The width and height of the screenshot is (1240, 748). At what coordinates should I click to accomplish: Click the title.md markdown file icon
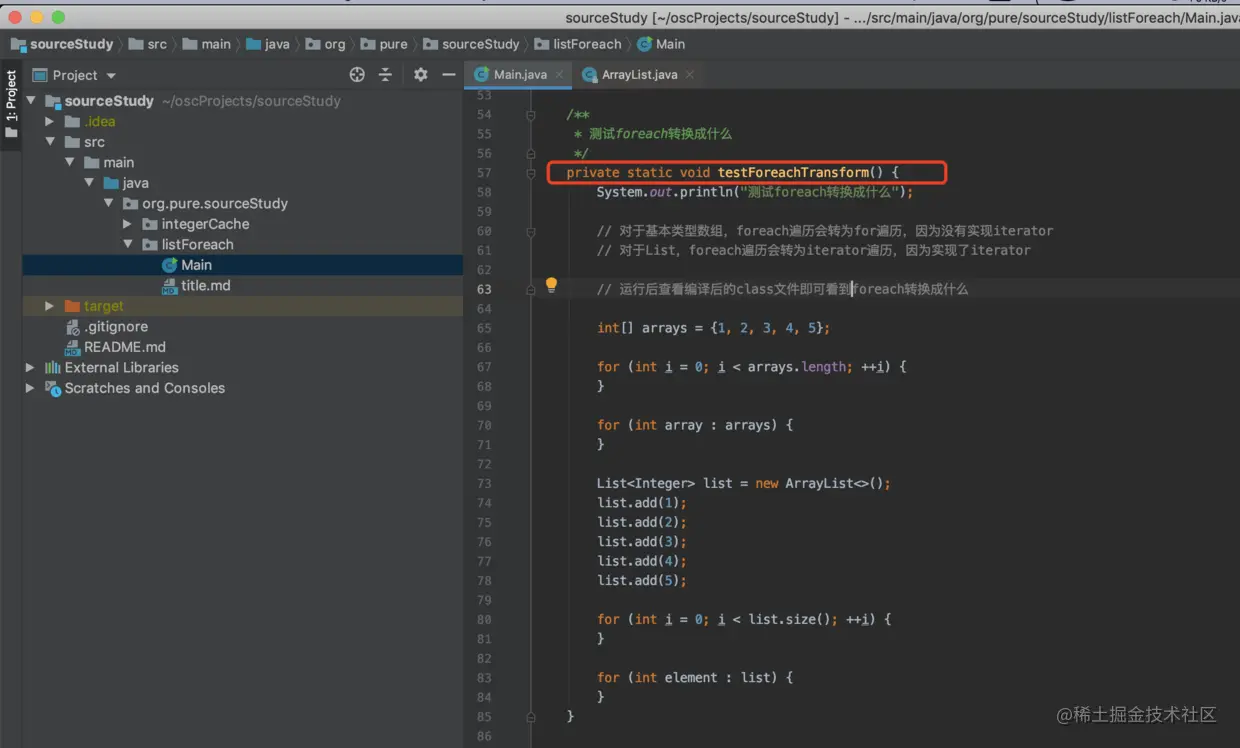tap(169, 286)
